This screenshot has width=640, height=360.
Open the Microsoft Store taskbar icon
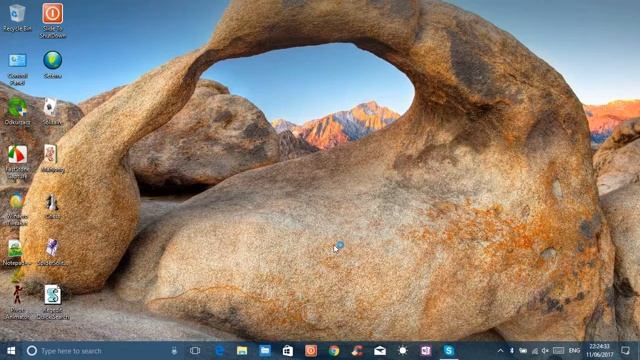tap(288, 351)
